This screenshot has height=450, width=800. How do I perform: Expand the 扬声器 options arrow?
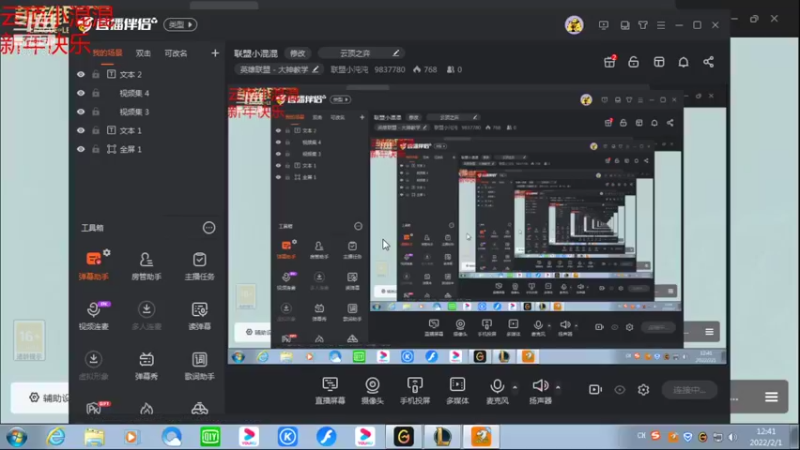tap(558, 388)
